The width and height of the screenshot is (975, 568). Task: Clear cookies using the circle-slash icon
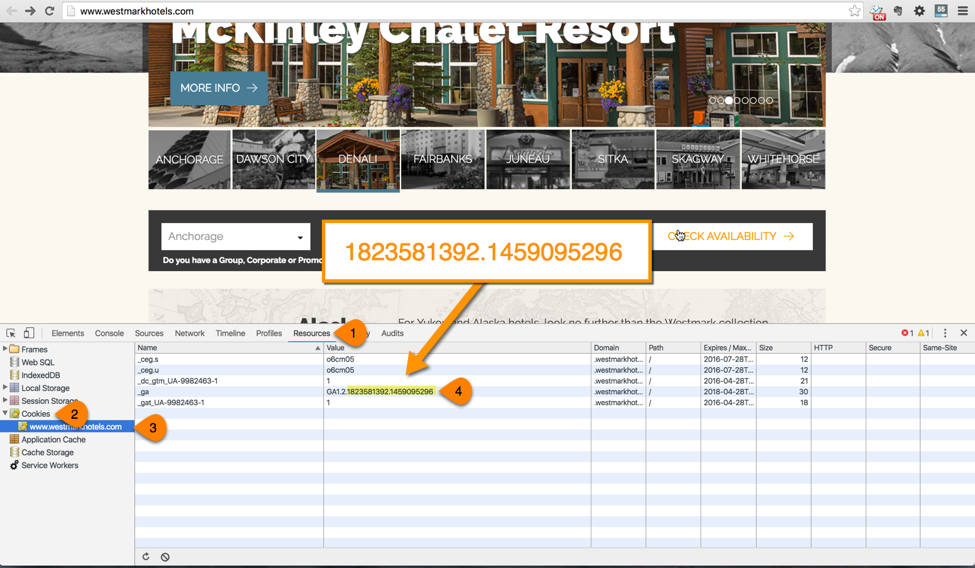[165, 557]
